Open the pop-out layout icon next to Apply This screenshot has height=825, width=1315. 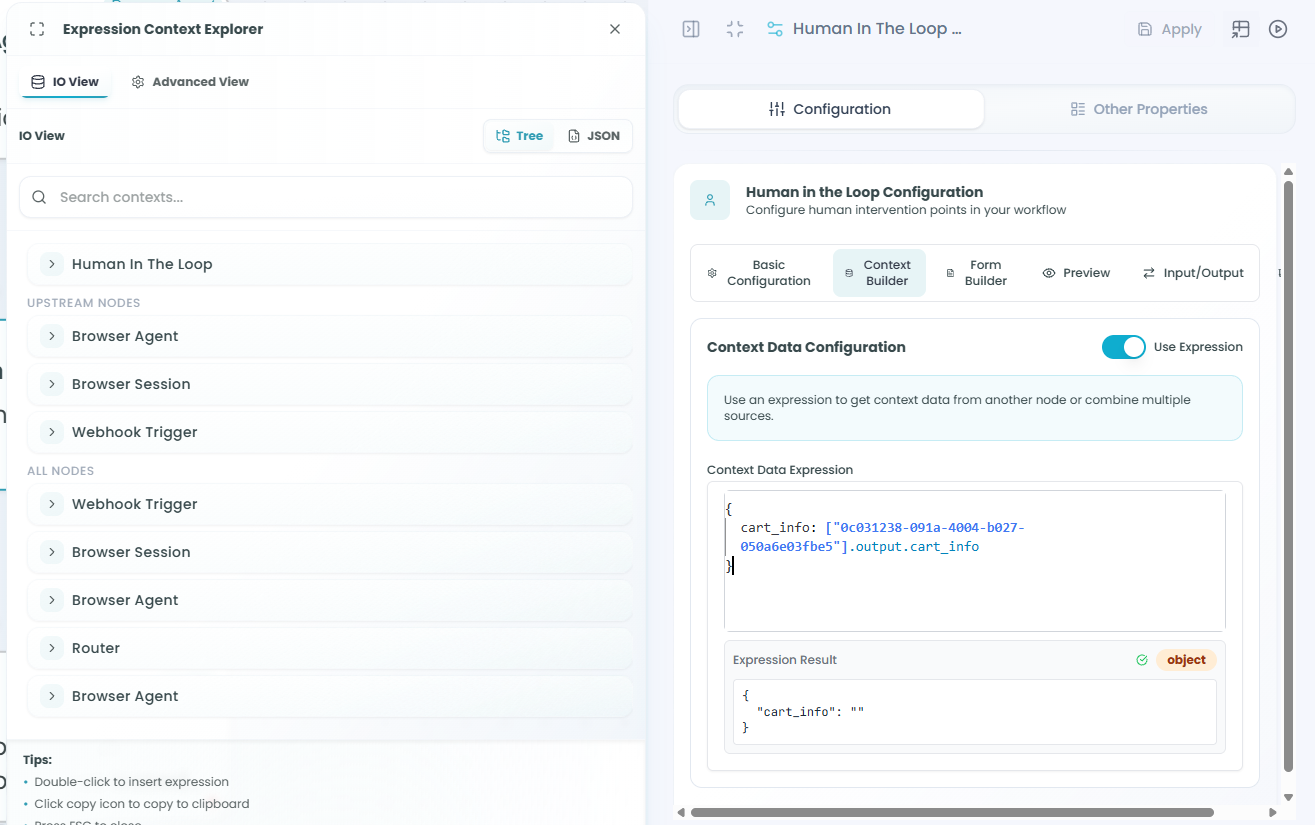coord(1241,29)
